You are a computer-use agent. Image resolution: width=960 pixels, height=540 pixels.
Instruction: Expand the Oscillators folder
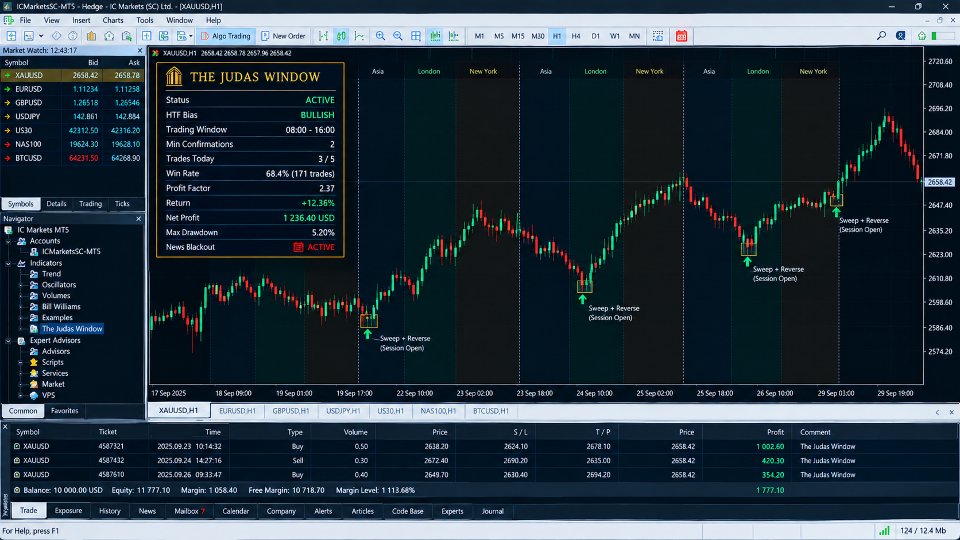21,285
